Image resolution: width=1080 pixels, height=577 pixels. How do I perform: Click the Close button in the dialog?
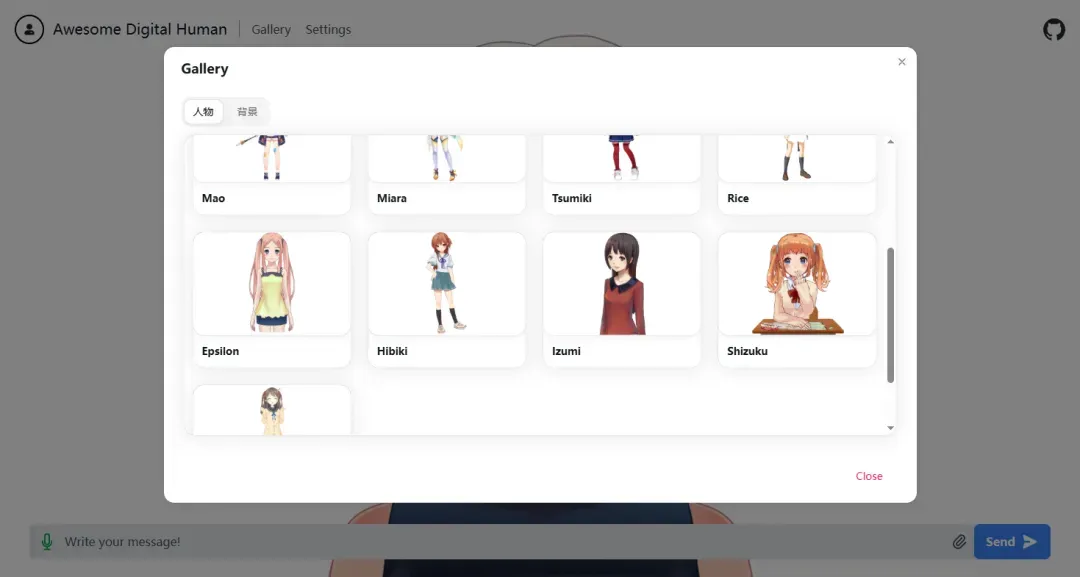pyautogui.click(x=868, y=476)
